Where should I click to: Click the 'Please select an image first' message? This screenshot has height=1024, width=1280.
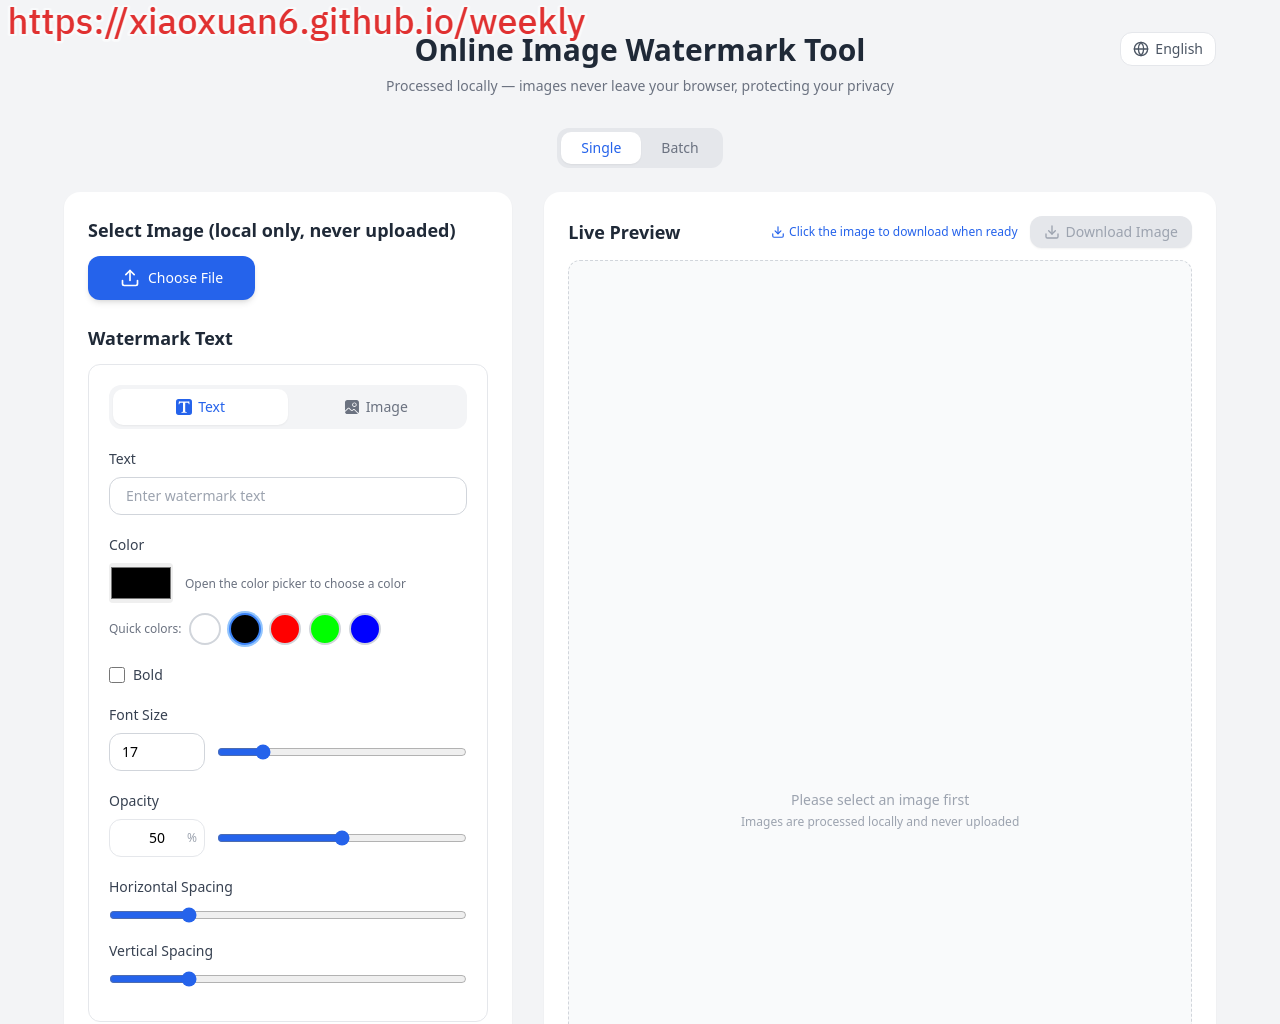coord(880,800)
